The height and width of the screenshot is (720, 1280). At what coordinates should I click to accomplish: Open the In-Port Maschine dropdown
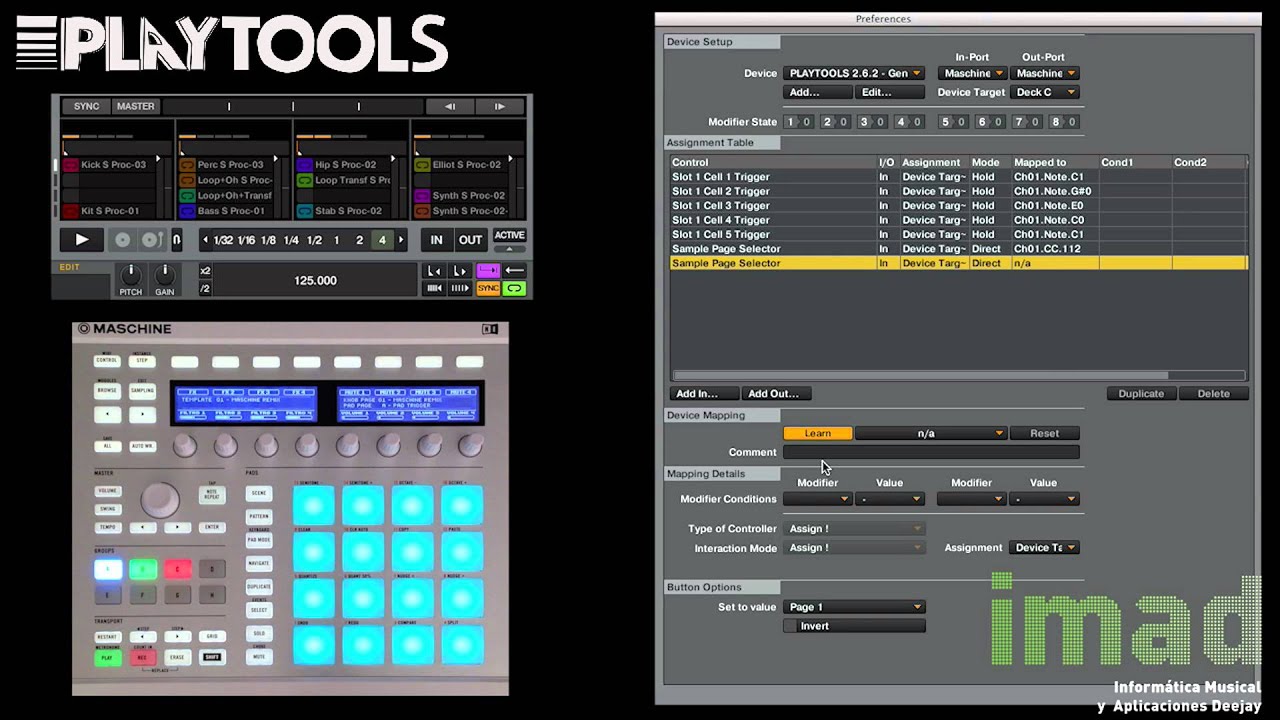tap(972, 73)
